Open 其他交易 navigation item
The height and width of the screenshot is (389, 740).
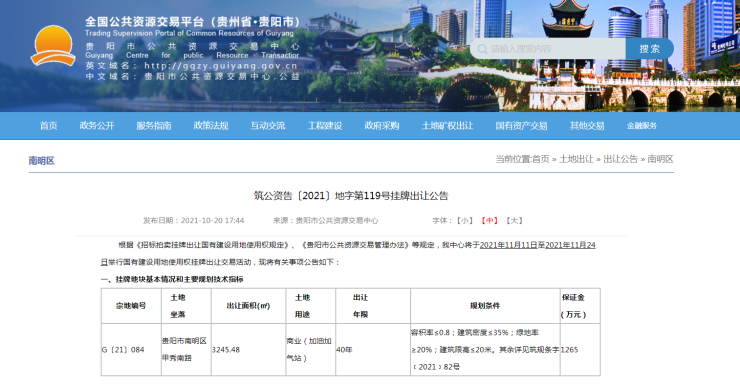click(587, 126)
